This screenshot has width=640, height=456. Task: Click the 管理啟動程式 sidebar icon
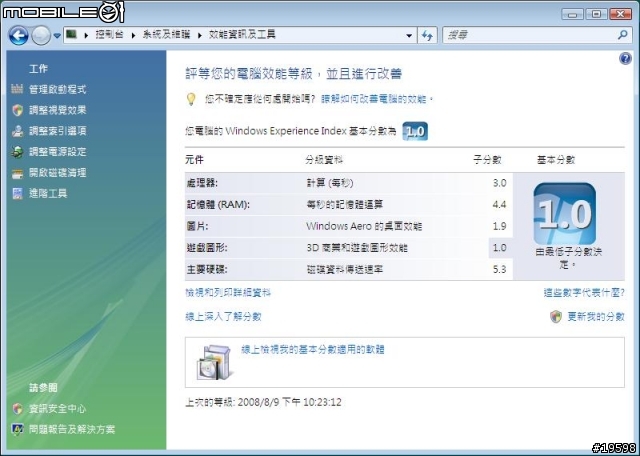(x=17, y=89)
